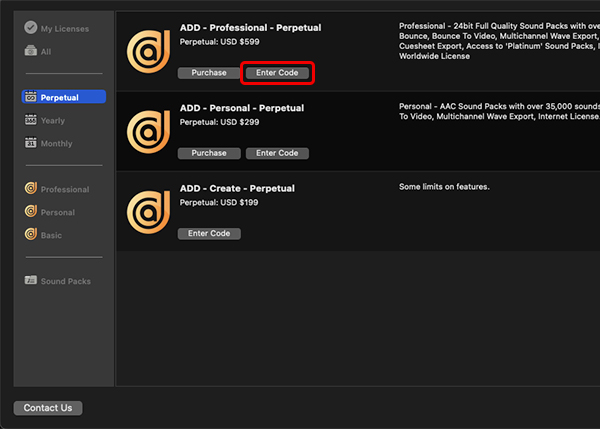
Task: Purchase ADD Professional Perpetual license
Action: coord(209,73)
